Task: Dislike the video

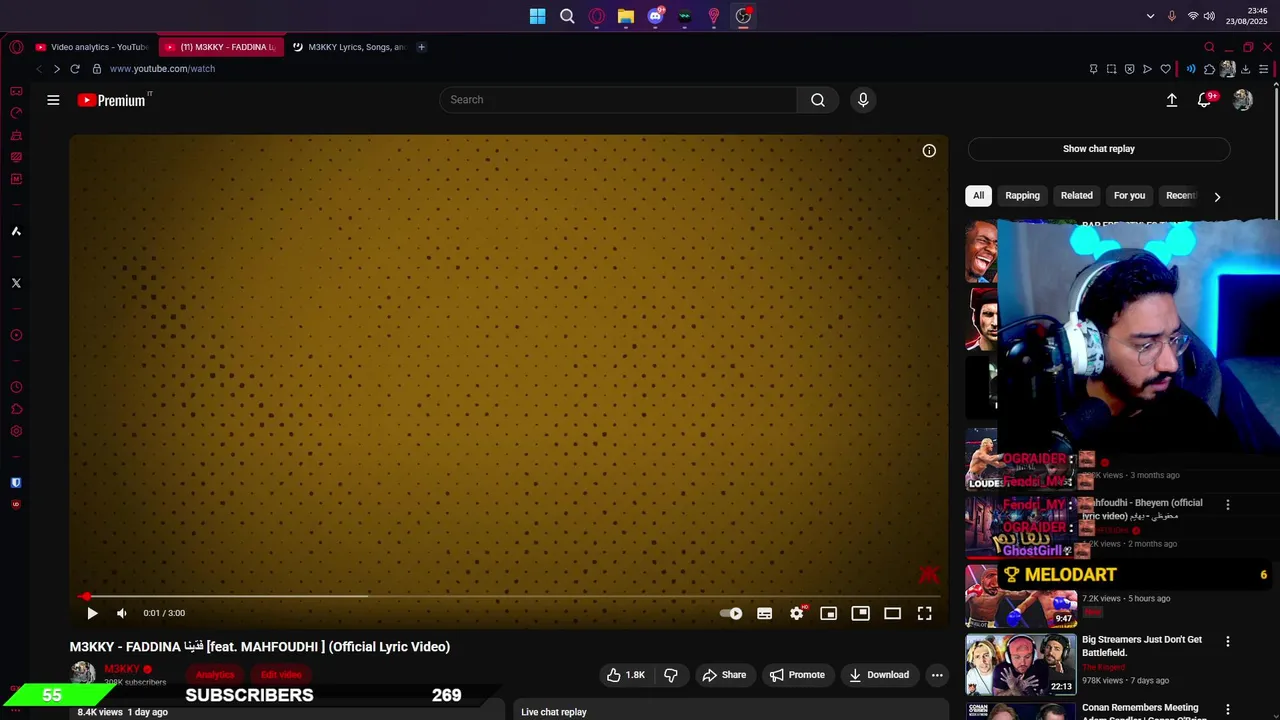Action: point(671,675)
